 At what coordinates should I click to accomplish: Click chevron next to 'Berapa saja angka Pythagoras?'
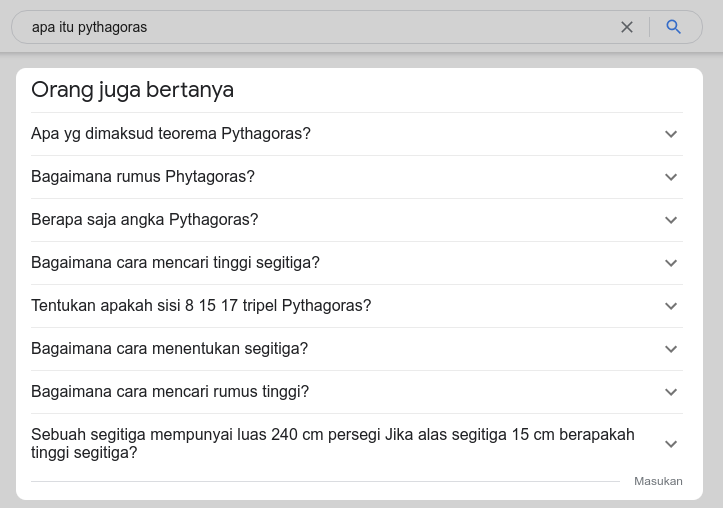pos(671,220)
